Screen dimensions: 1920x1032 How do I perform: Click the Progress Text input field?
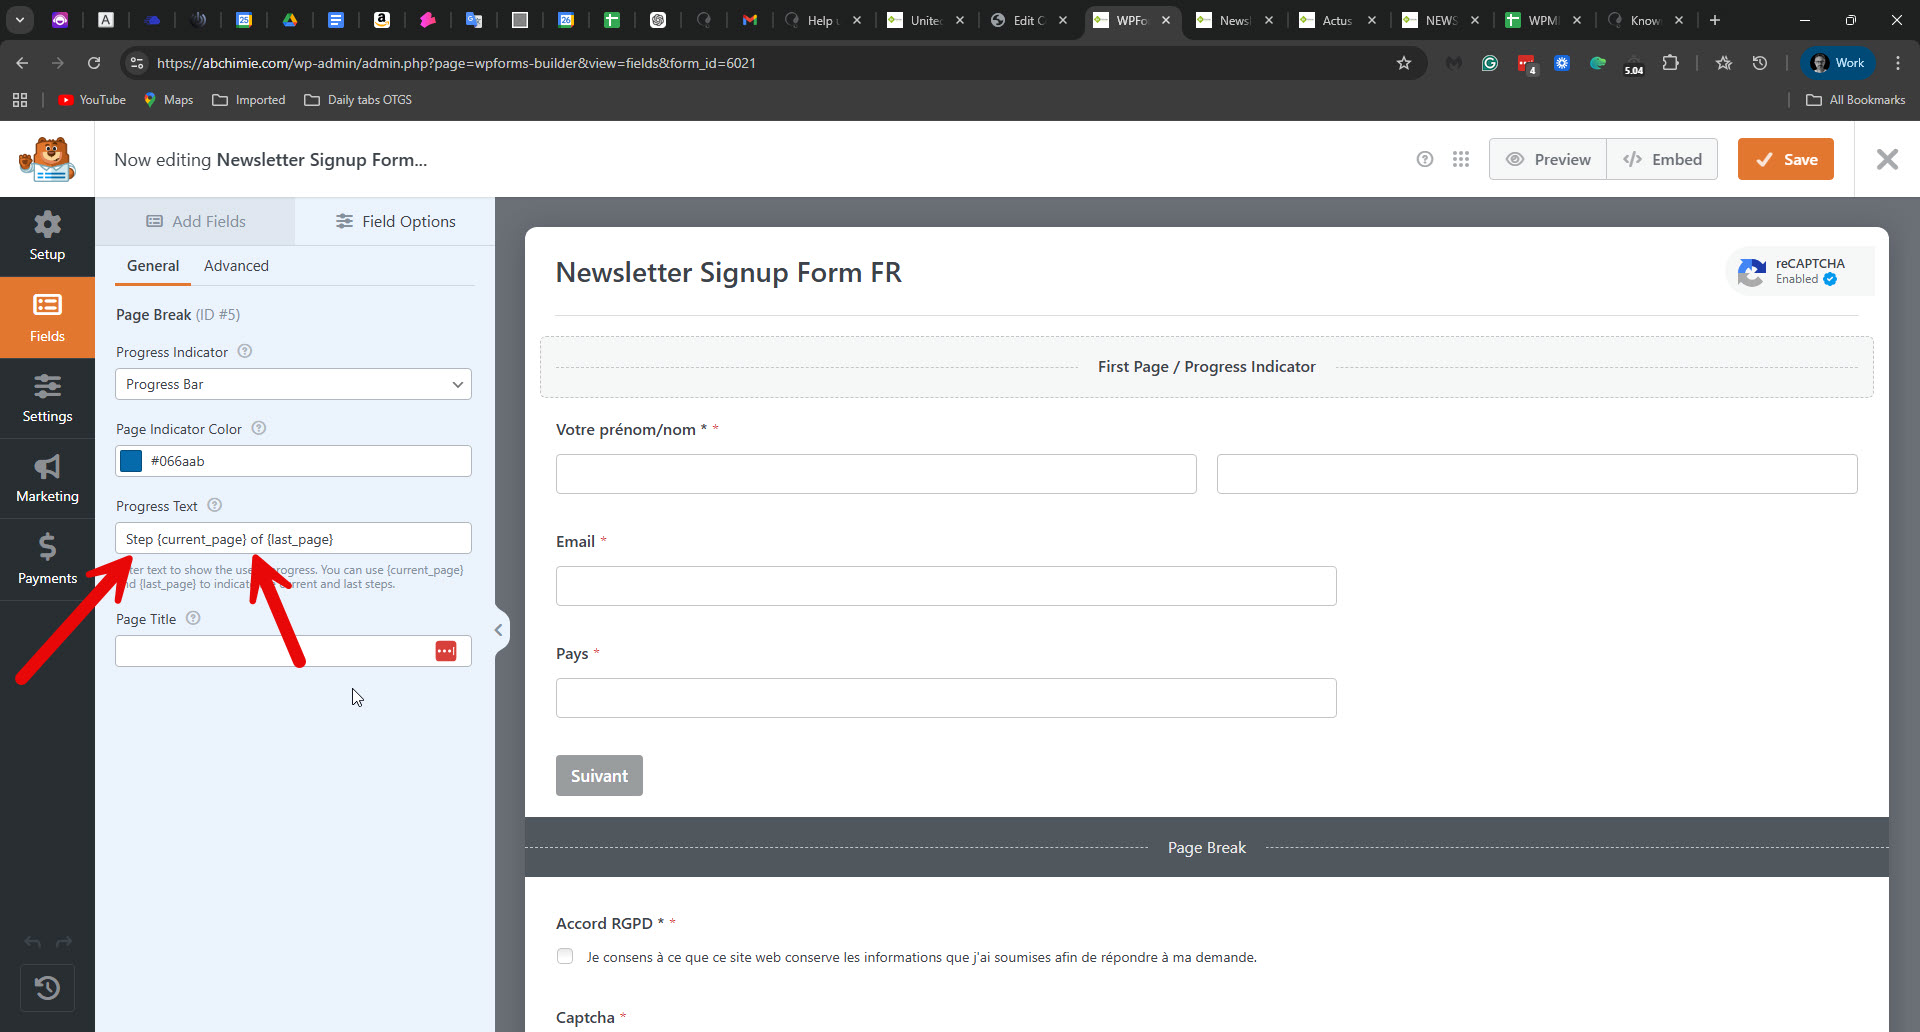tap(293, 539)
